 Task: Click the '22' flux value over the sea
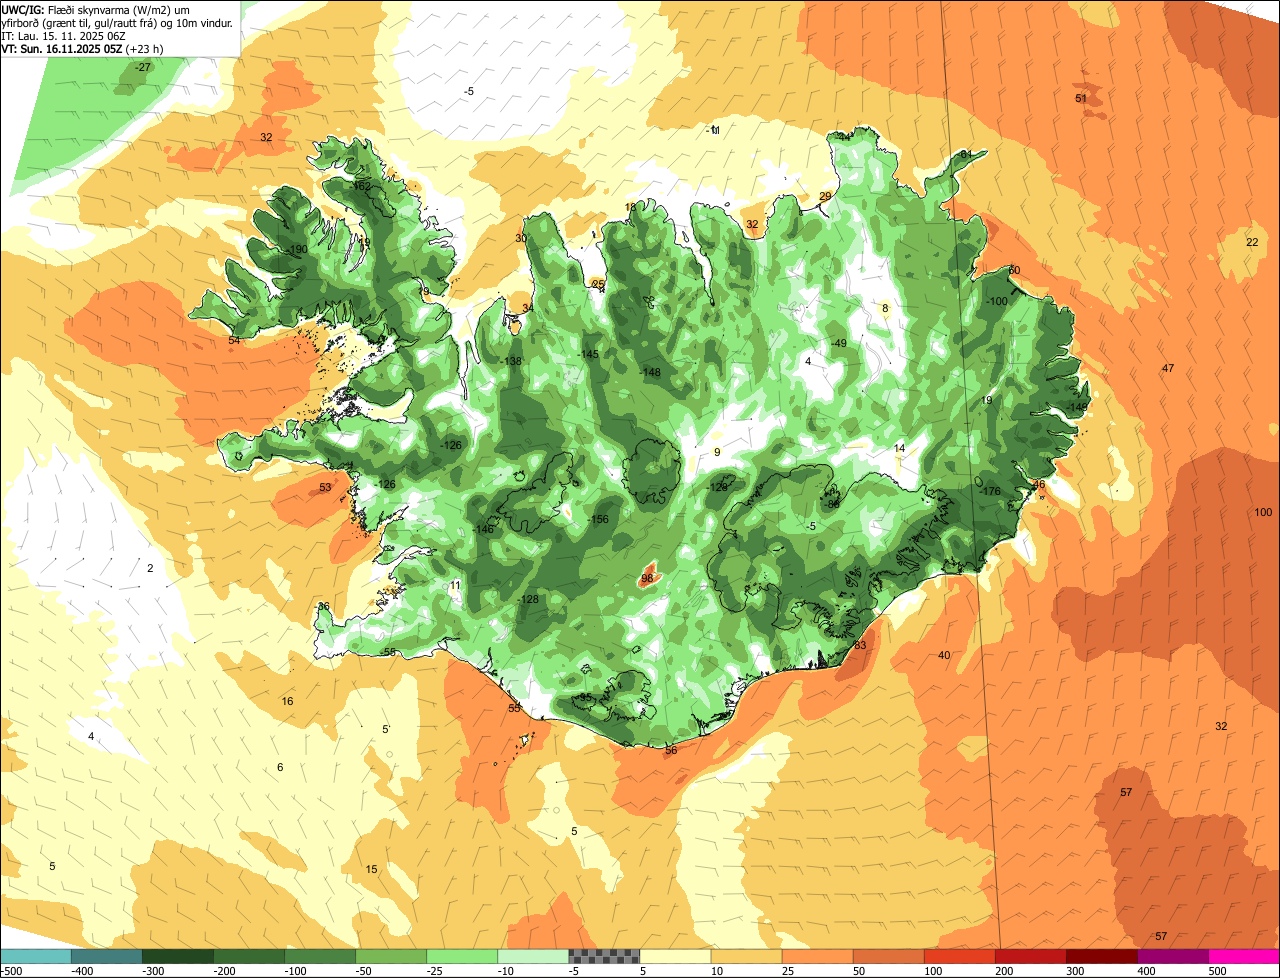1252,242
